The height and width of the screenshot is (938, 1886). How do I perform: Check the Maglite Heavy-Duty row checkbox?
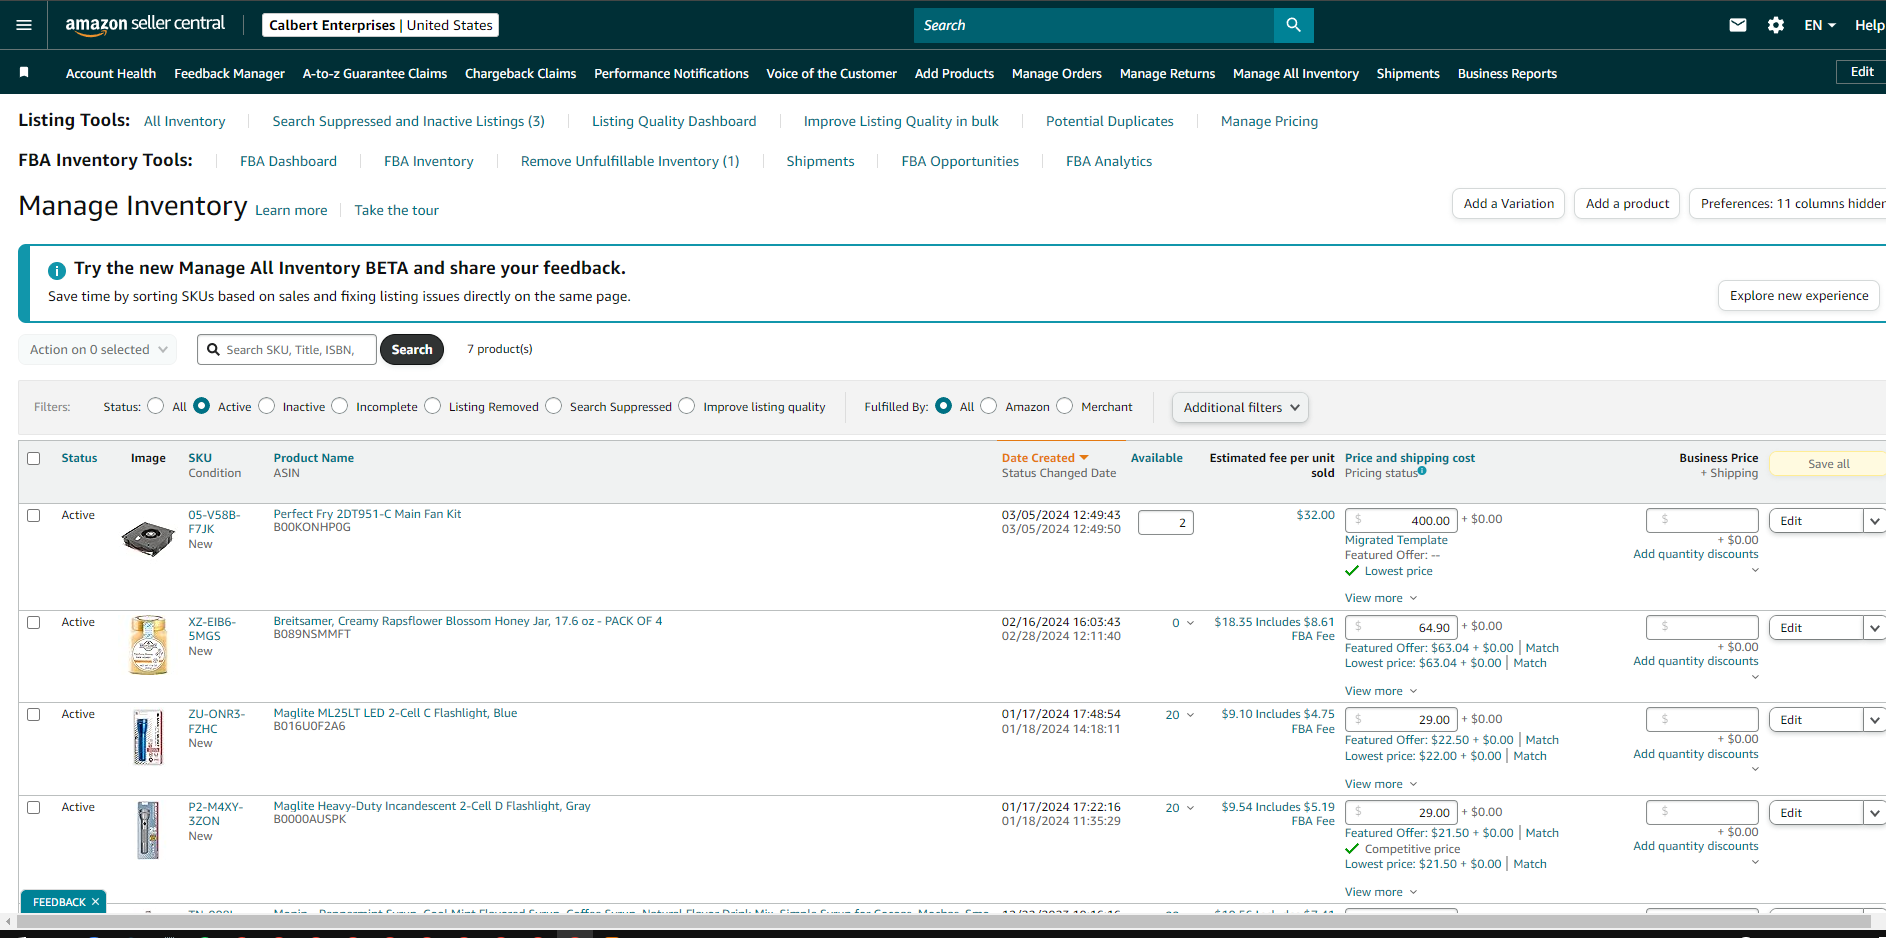pyautogui.click(x=34, y=807)
